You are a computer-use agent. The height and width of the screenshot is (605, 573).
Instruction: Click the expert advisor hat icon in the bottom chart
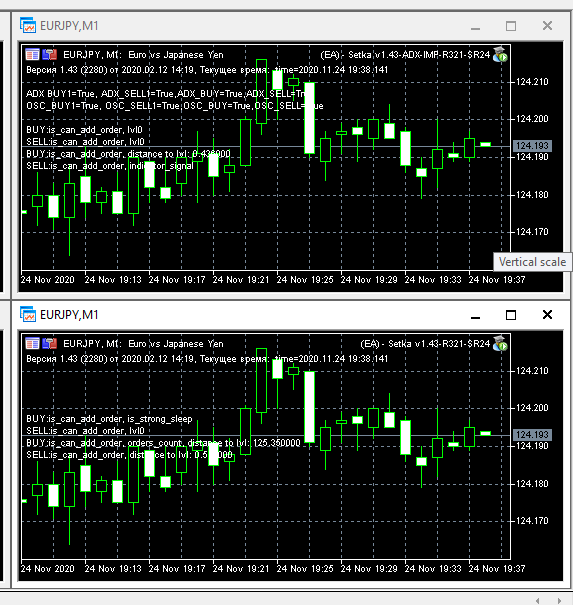click(500, 343)
